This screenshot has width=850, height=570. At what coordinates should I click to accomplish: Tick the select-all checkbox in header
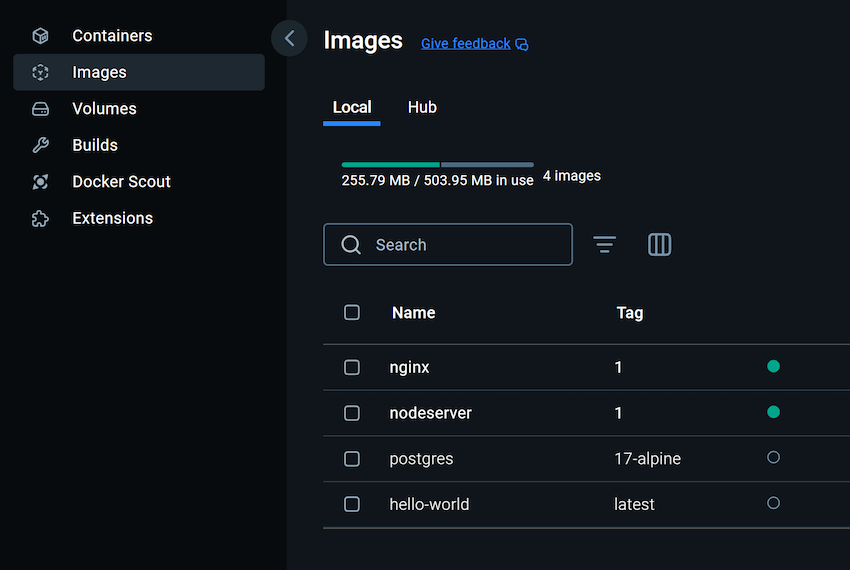(x=352, y=312)
